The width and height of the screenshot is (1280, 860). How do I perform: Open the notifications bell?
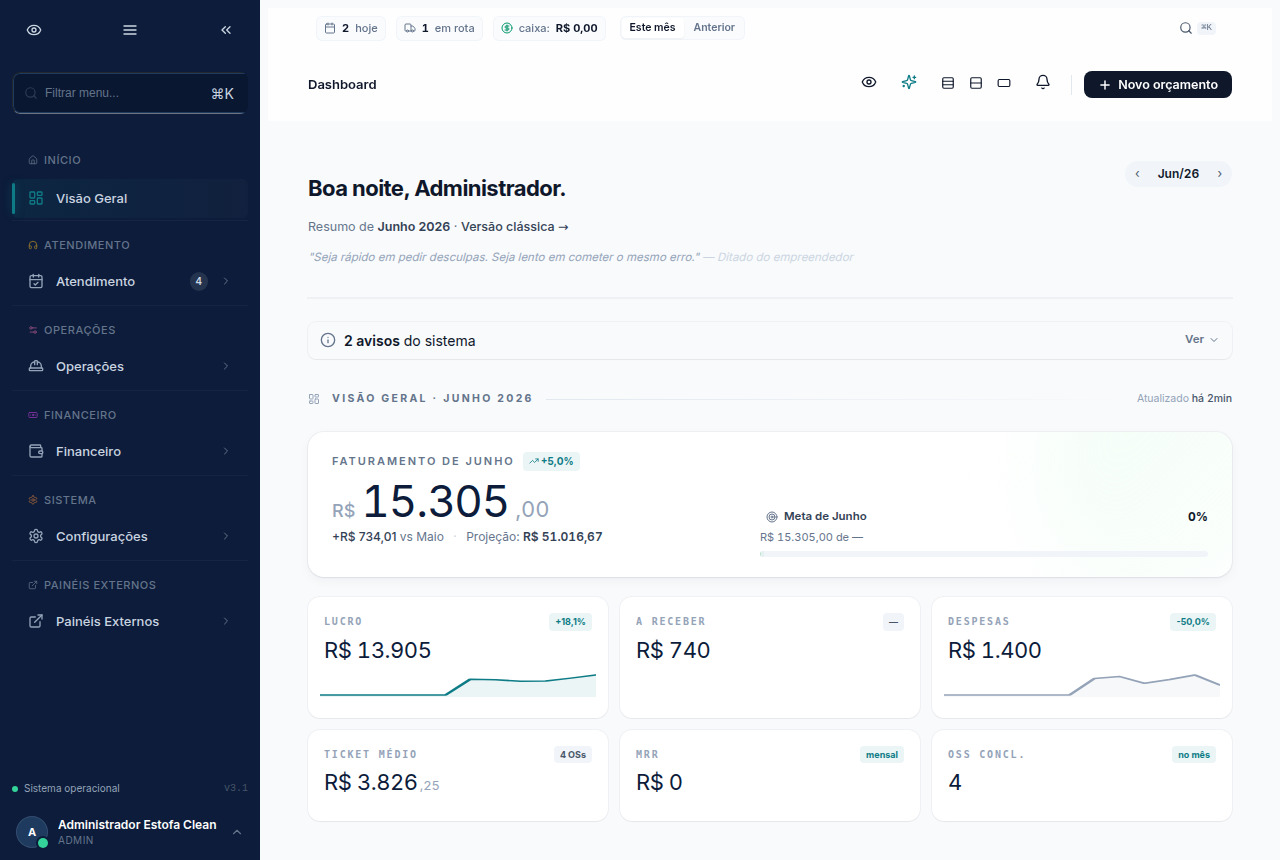[x=1043, y=83]
